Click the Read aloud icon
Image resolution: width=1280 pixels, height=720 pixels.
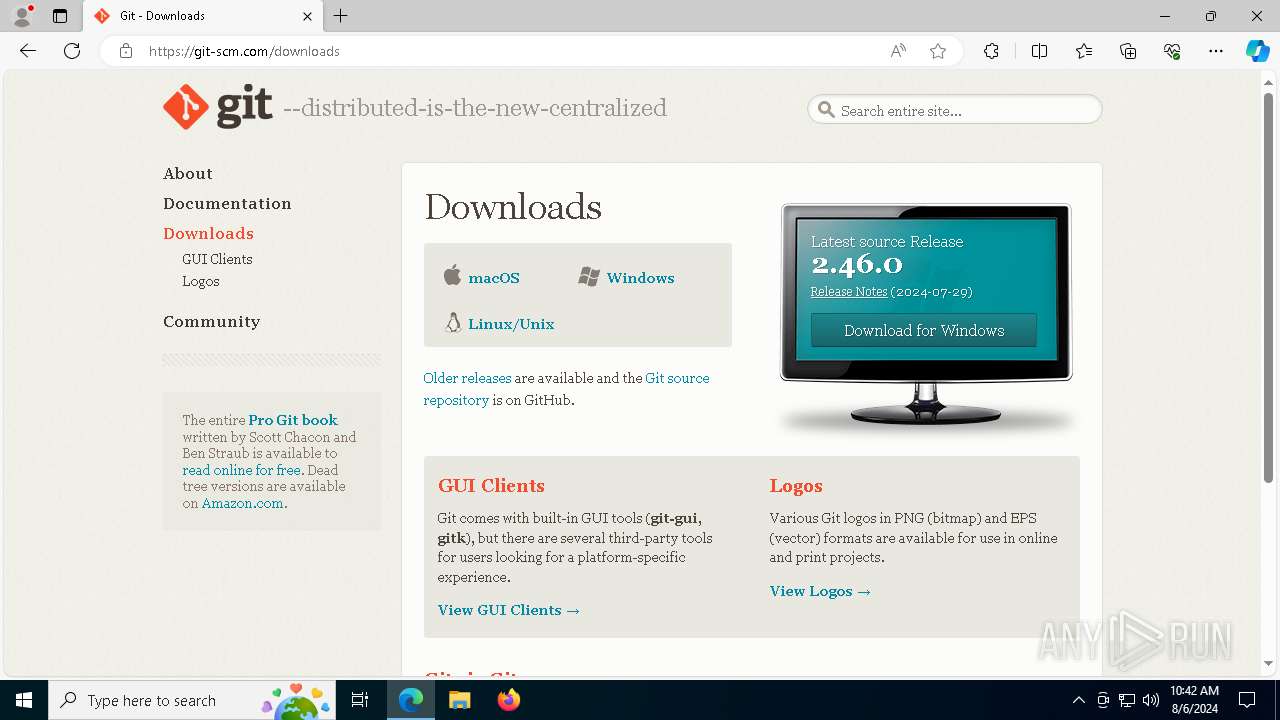click(x=898, y=51)
